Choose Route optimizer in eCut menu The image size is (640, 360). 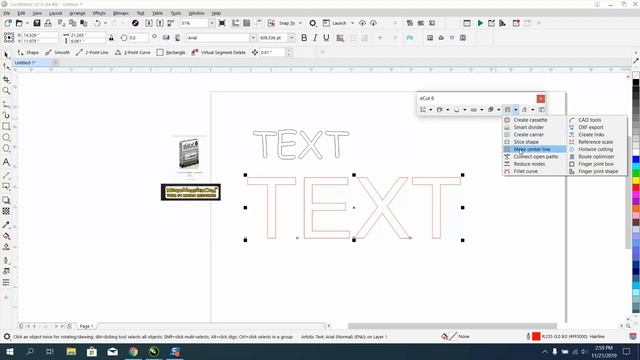coord(597,156)
